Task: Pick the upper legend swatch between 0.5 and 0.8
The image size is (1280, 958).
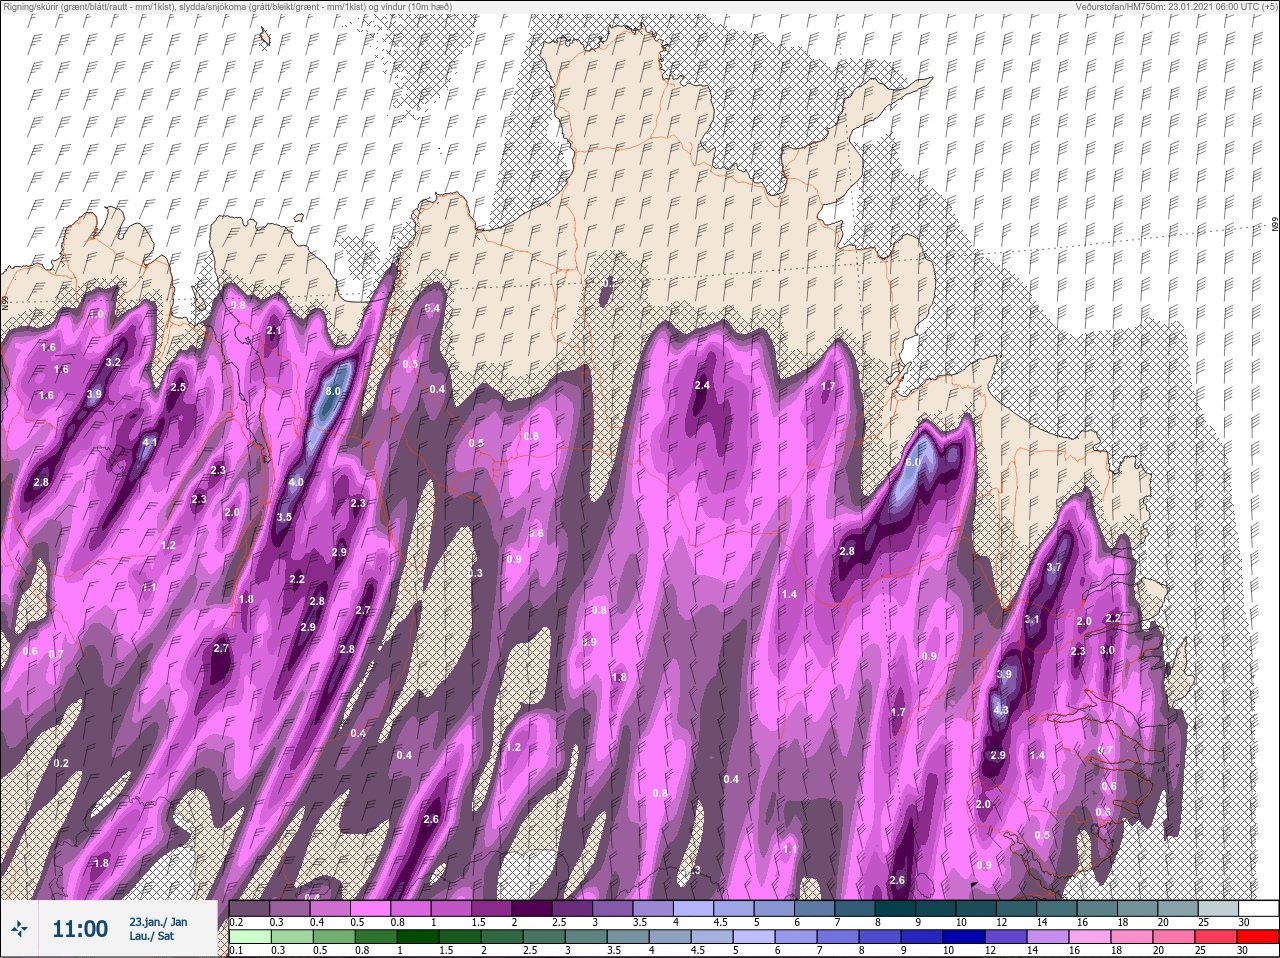Action: (x=371, y=908)
